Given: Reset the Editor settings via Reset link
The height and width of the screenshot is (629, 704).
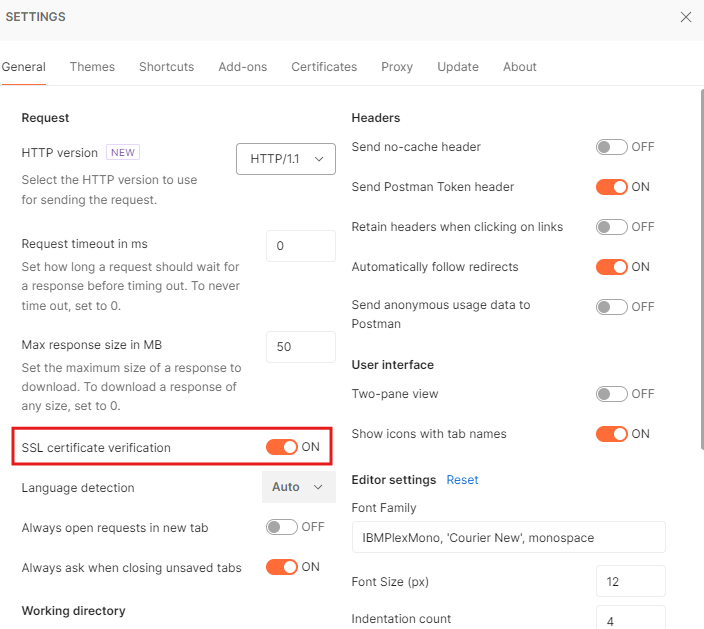Looking at the screenshot, I should coord(462,479).
